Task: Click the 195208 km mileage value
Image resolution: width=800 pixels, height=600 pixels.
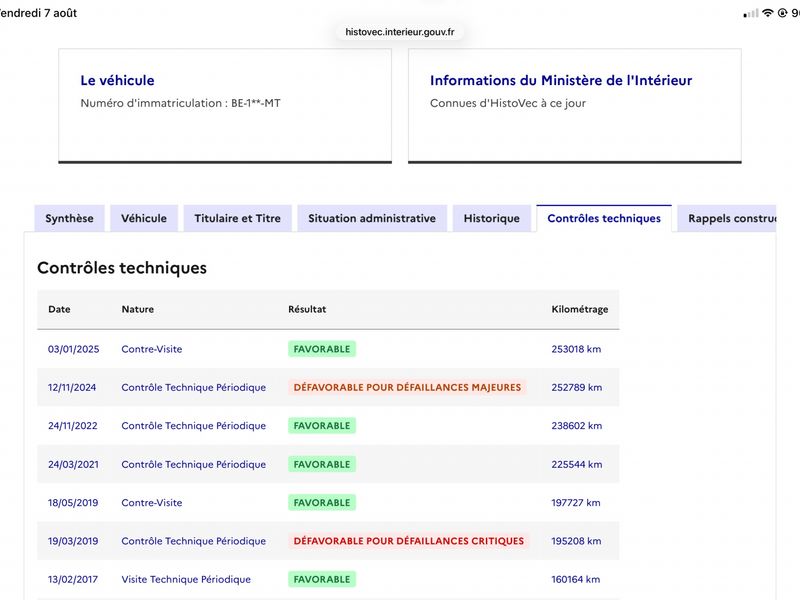Action: coord(576,541)
